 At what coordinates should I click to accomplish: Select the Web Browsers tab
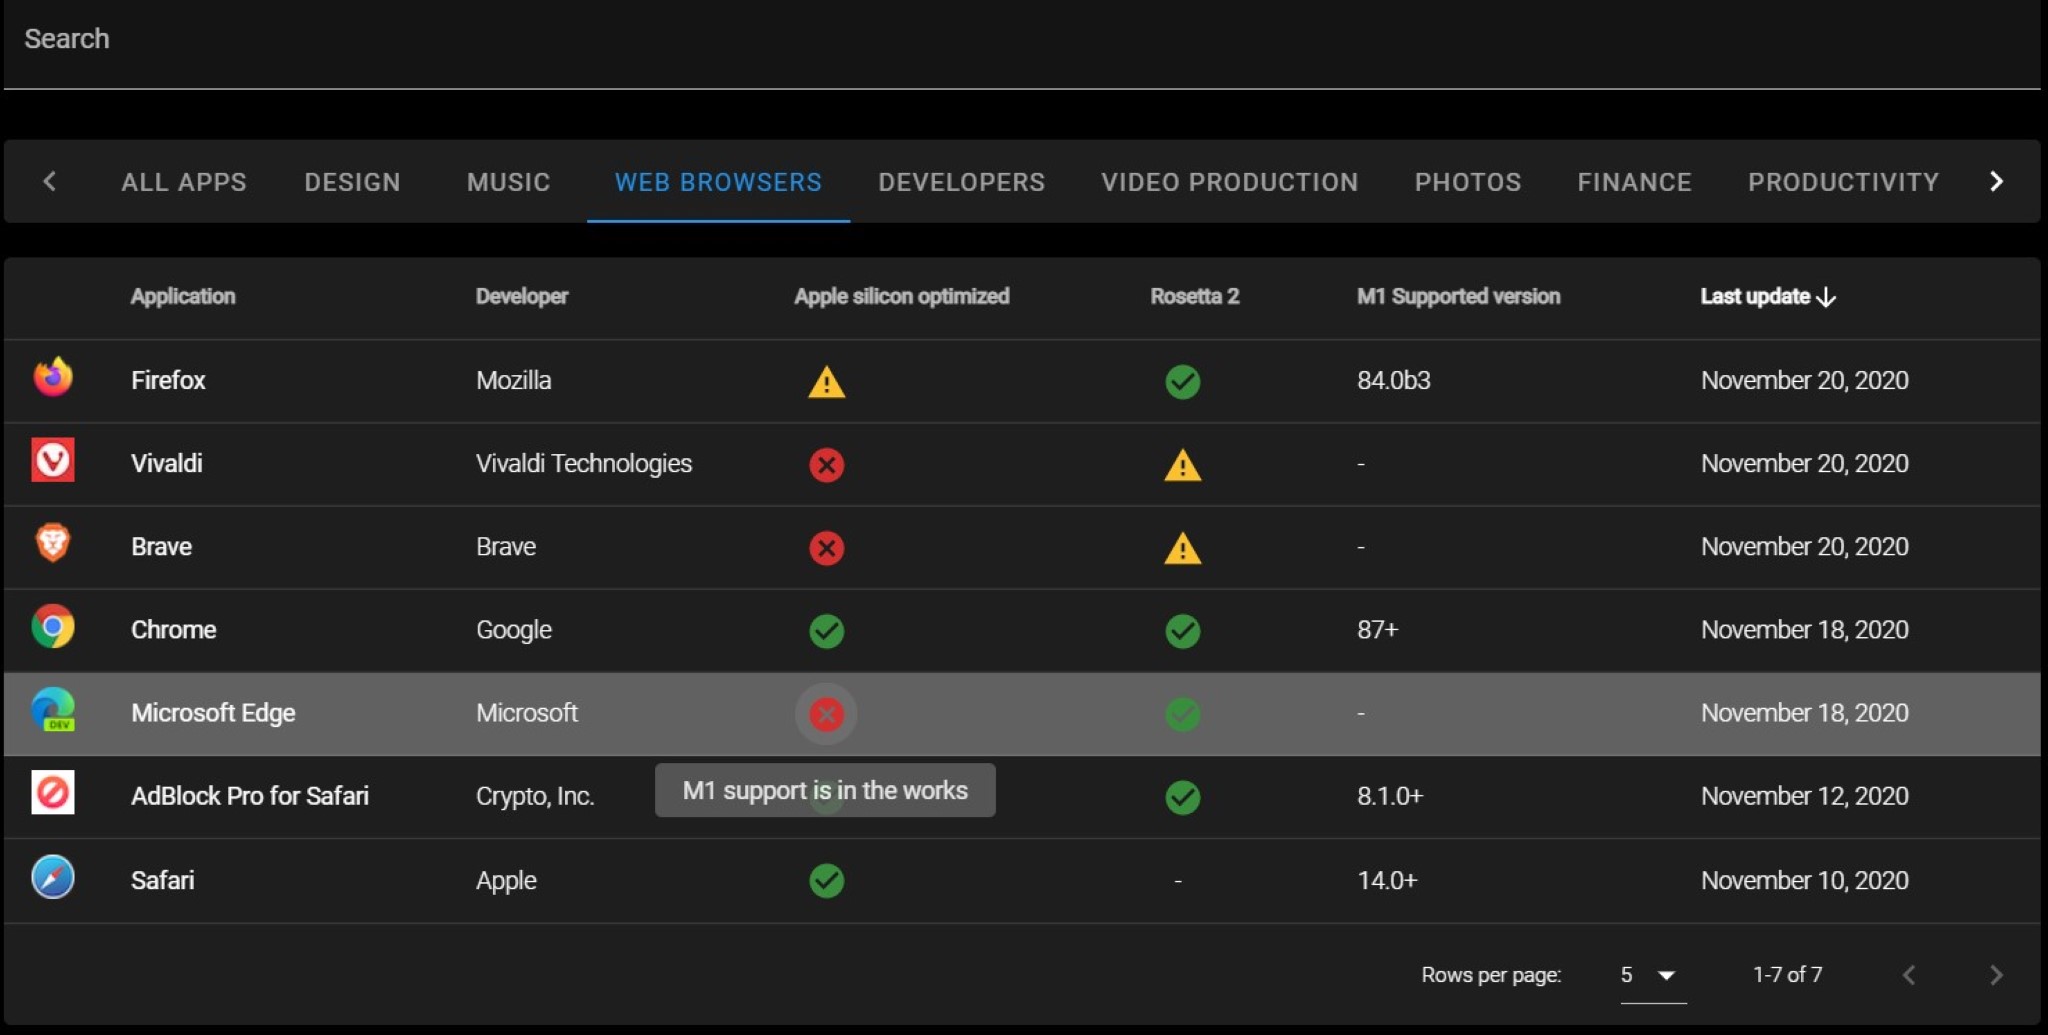pyautogui.click(x=718, y=182)
